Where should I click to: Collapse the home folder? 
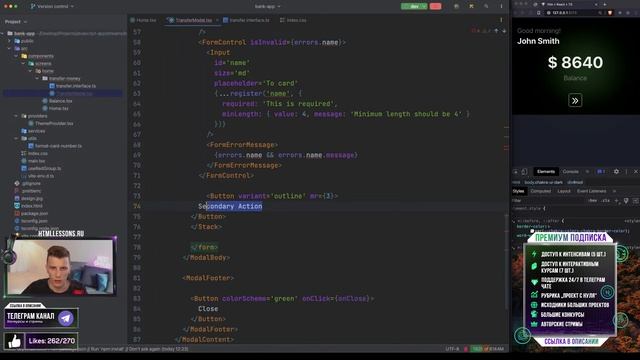click(x=30, y=71)
